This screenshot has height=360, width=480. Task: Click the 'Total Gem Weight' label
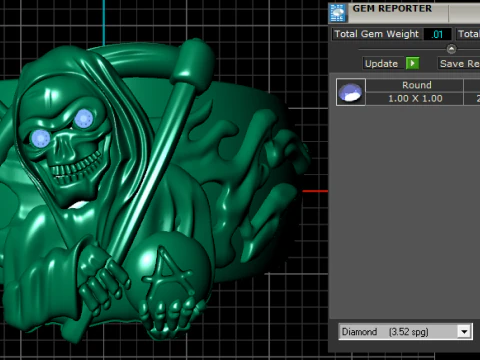[x=376, y=34]
